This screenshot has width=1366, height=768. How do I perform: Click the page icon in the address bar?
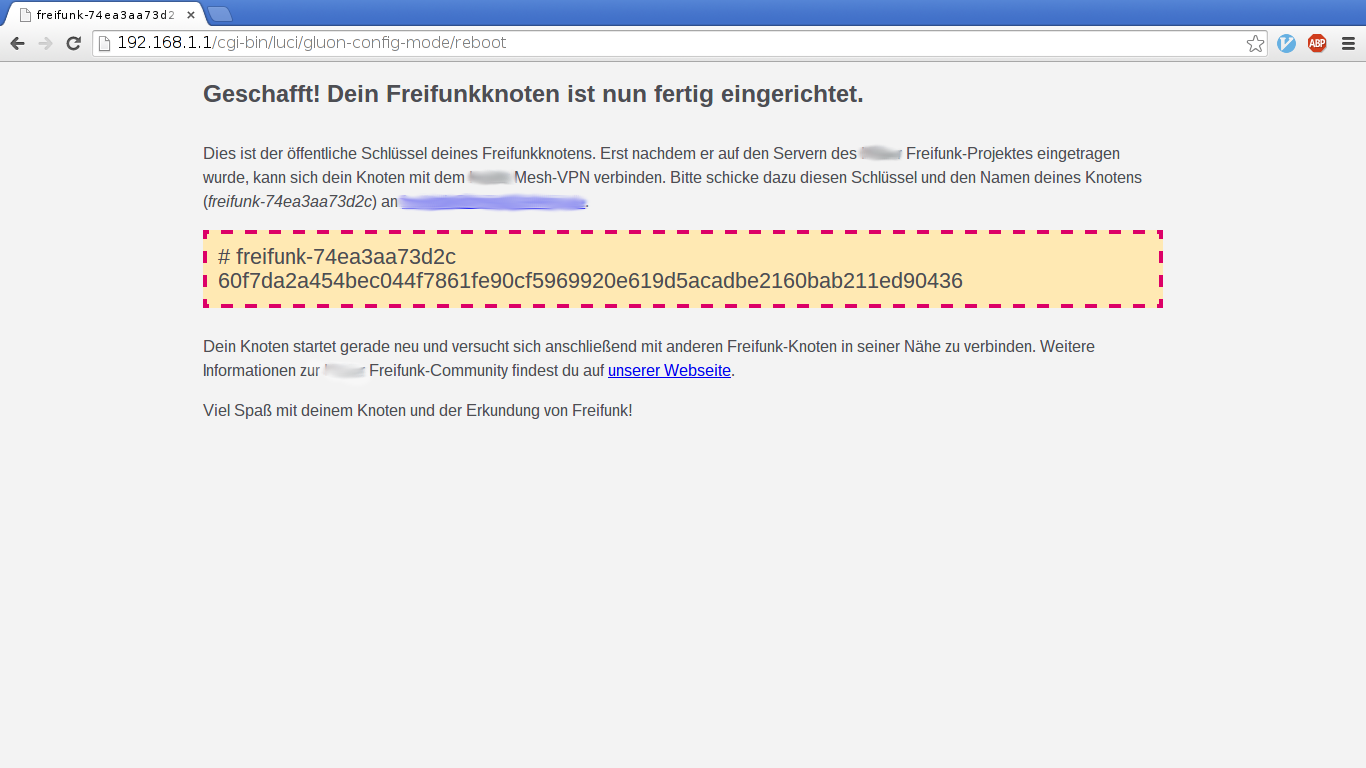104,43
